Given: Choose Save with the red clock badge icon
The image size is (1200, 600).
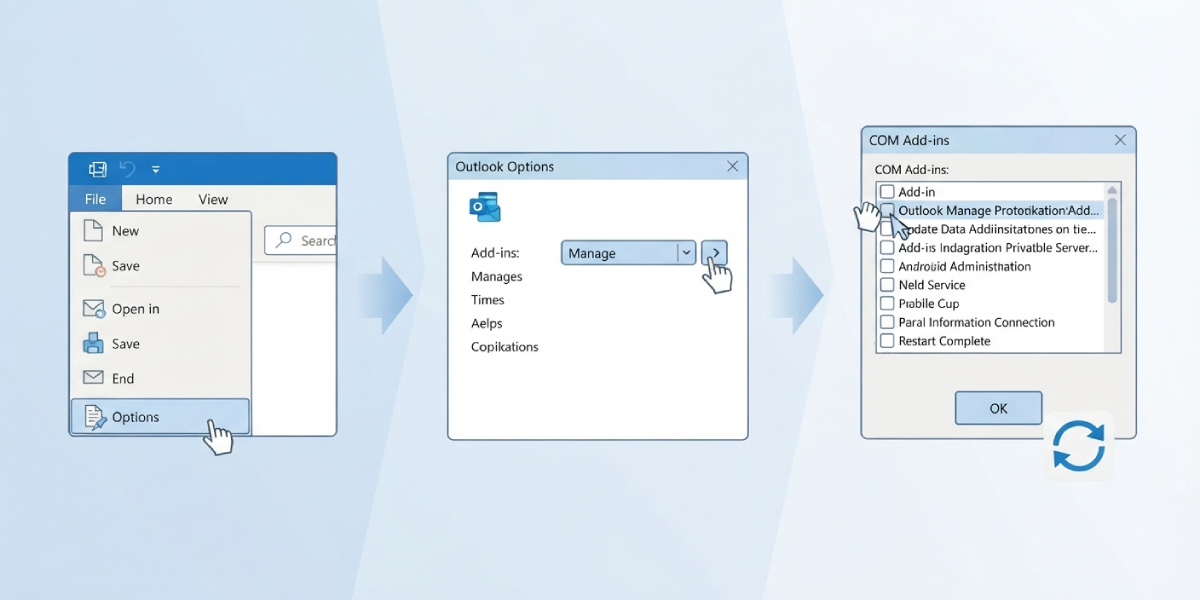Looking at the screenshot, I should tap(160, 266).
